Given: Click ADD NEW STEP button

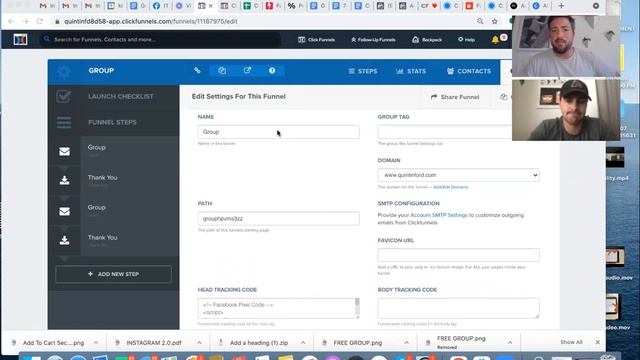Looking at the screenshot, I should (x=113, y=274).
